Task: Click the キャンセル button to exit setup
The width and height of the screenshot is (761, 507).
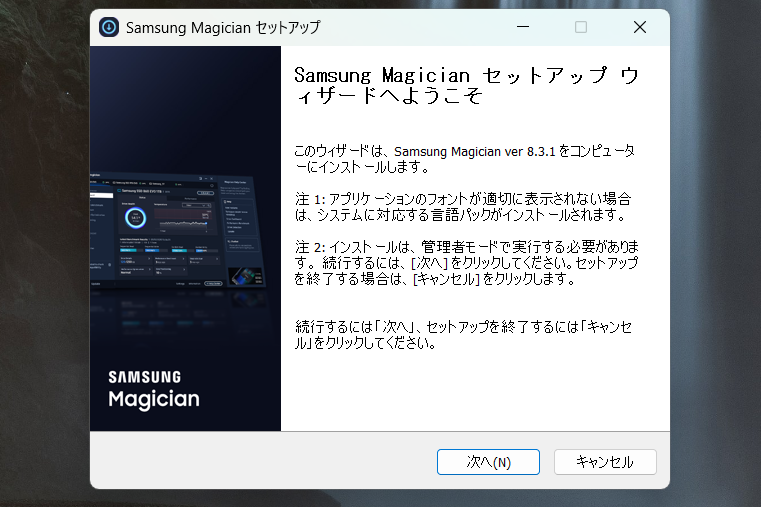Action: tap(605, 462)
